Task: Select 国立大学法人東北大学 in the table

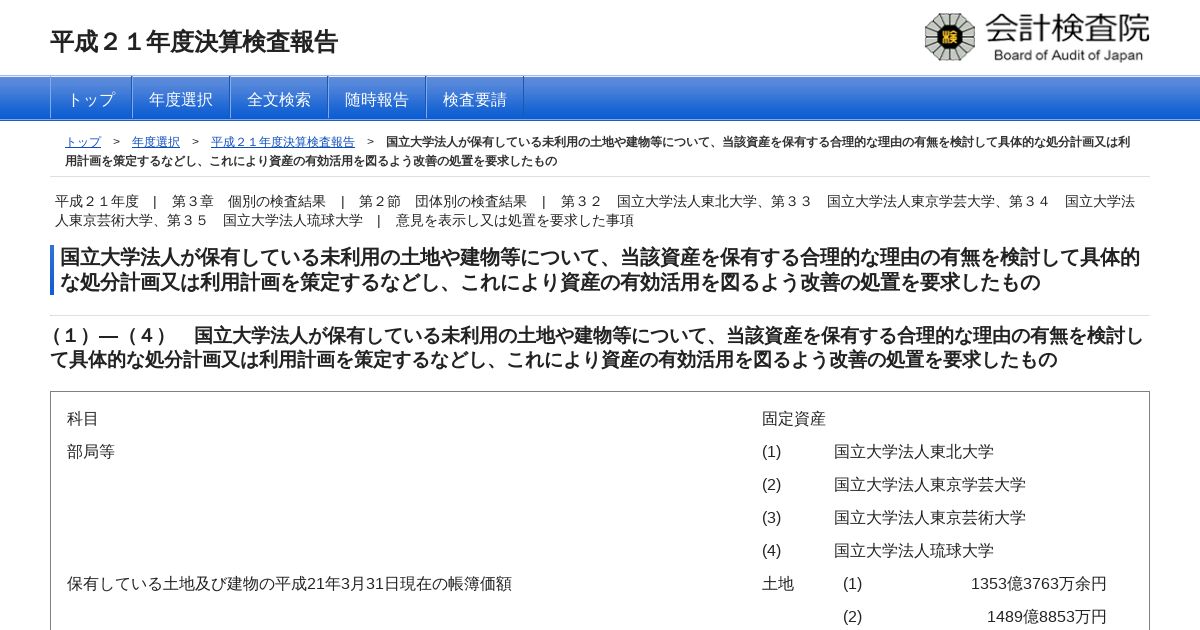Action: (x=914, y=452)
